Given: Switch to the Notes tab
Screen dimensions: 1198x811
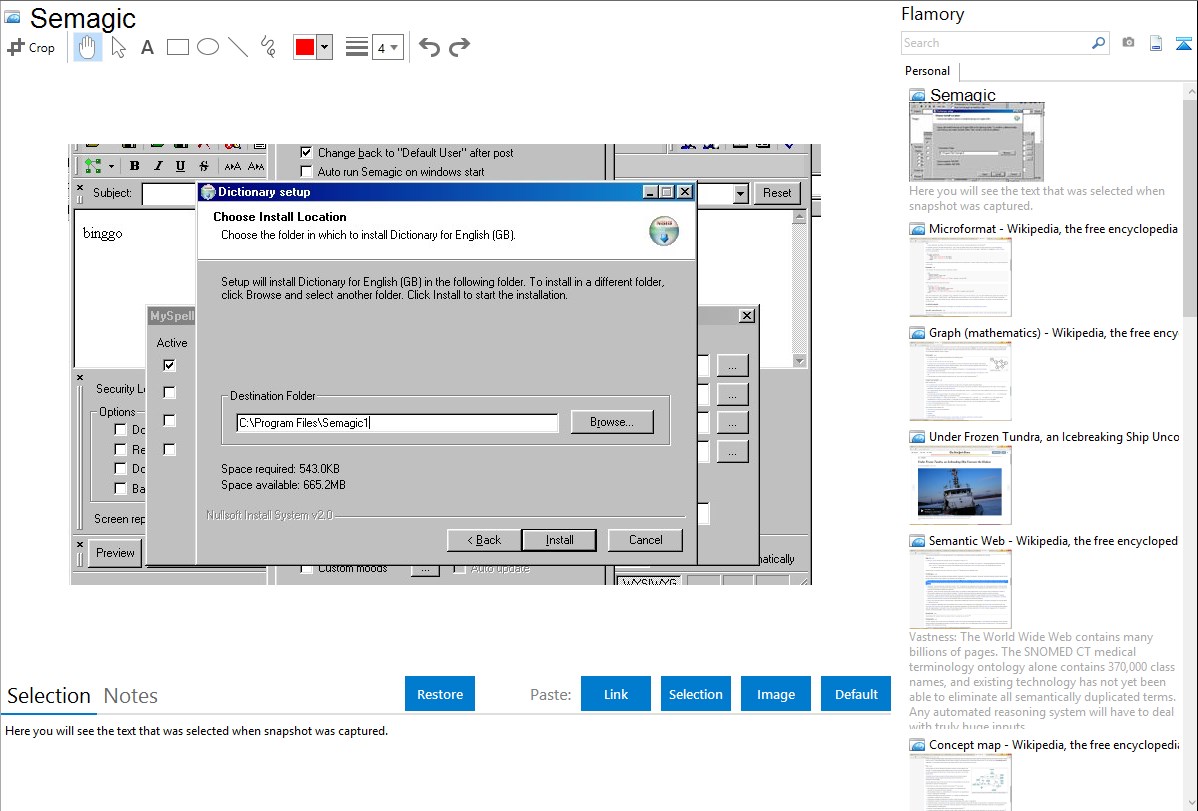Looking at the screenshot, I should (x=131, y=696).
